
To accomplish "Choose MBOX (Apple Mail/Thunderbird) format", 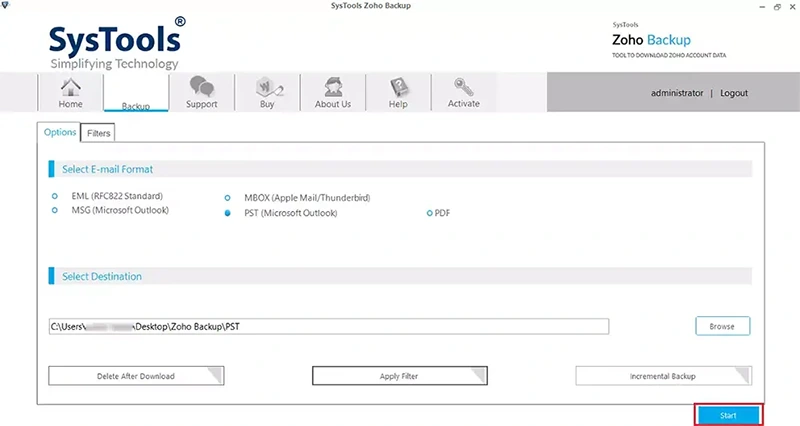I will (x=228, y=198).
